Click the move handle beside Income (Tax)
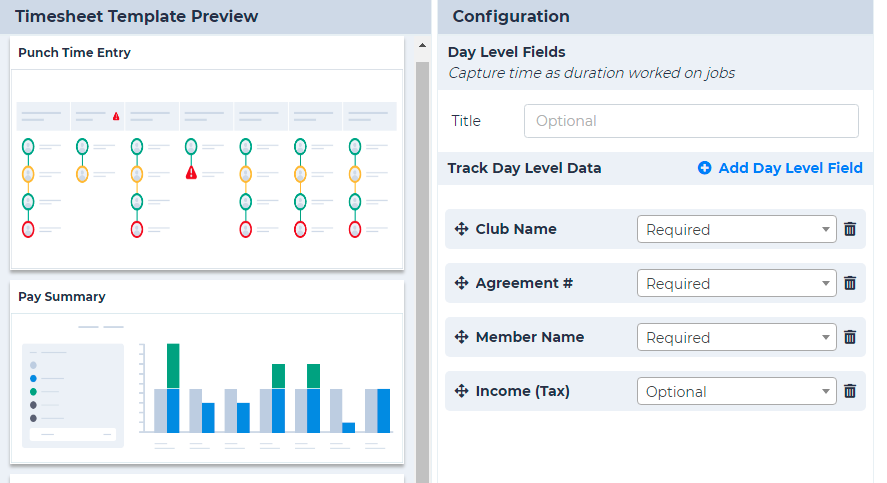 coord(461,391)
